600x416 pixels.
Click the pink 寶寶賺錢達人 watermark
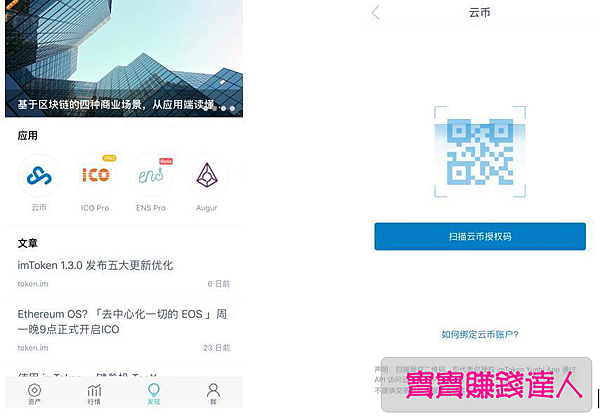click(494, 385)
